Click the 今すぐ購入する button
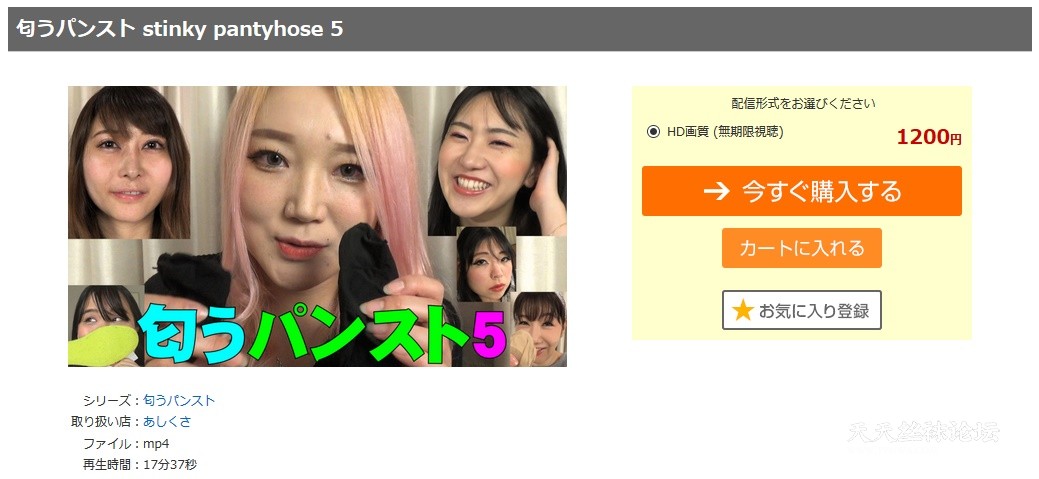The image size is (1039, 479). click(x=802, y=191)
